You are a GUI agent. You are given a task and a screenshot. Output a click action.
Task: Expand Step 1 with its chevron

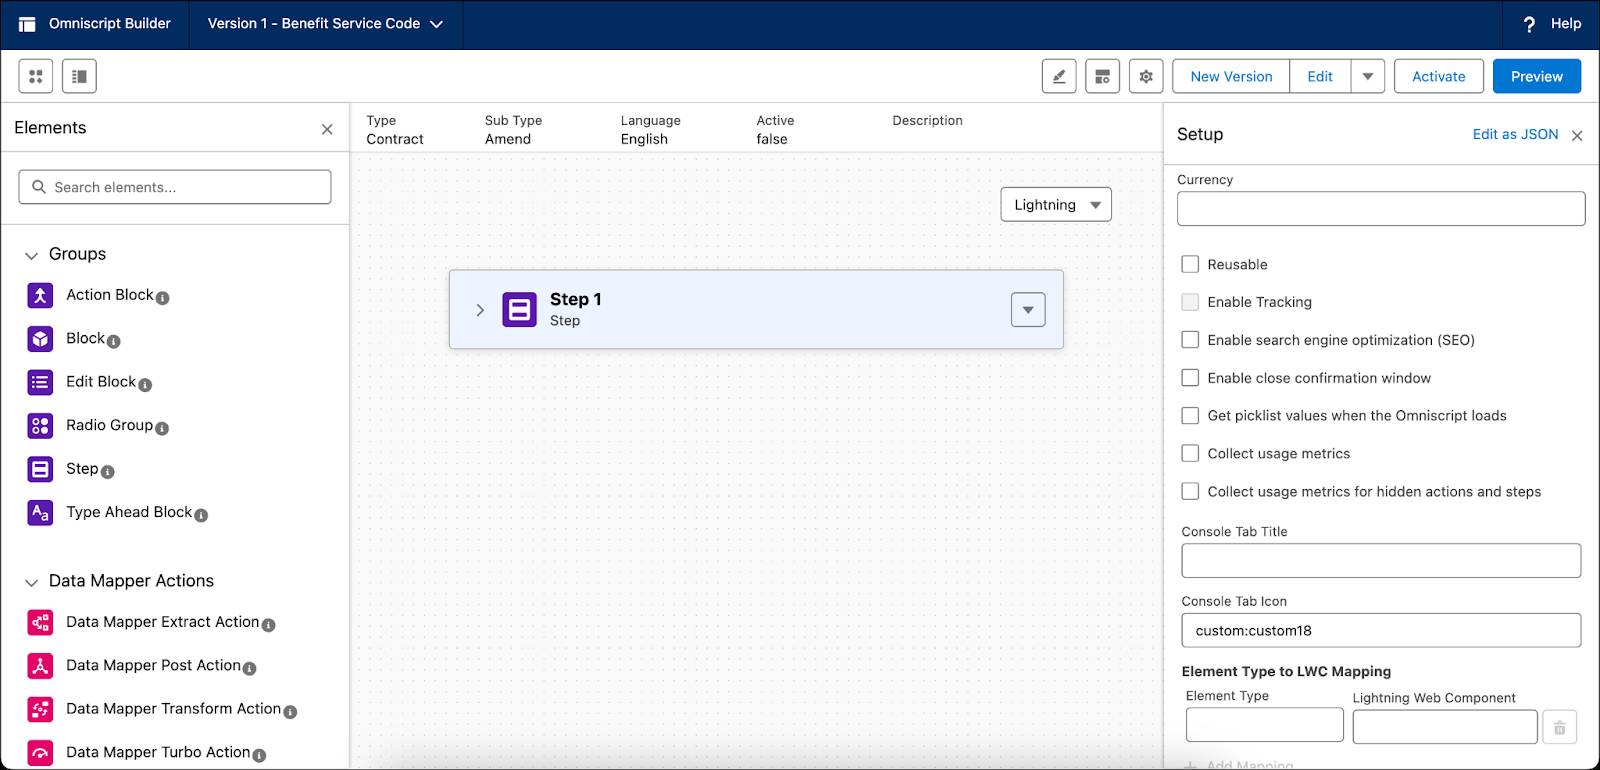480,310
